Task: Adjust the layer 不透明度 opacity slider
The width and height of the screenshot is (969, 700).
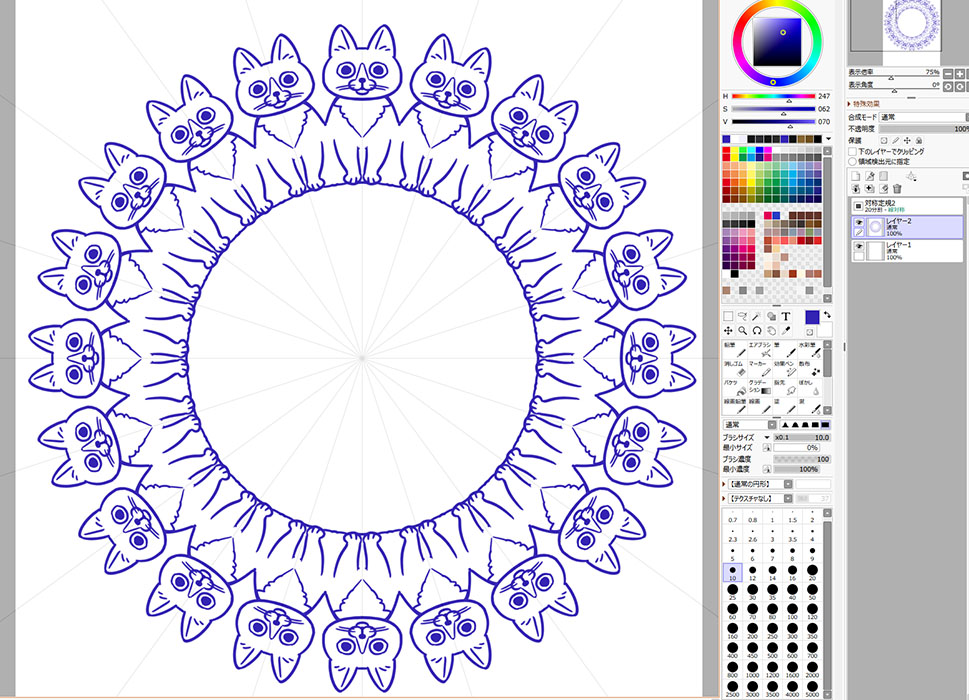Action: pos(924,129)
